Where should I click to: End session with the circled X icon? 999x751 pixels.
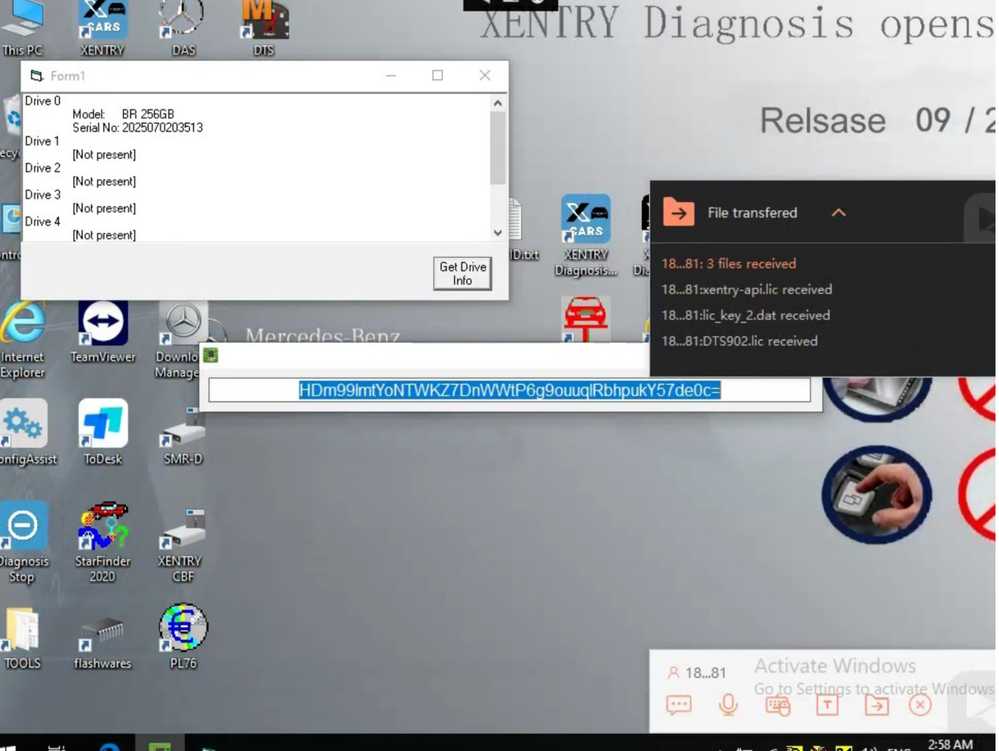pos(920,705)
